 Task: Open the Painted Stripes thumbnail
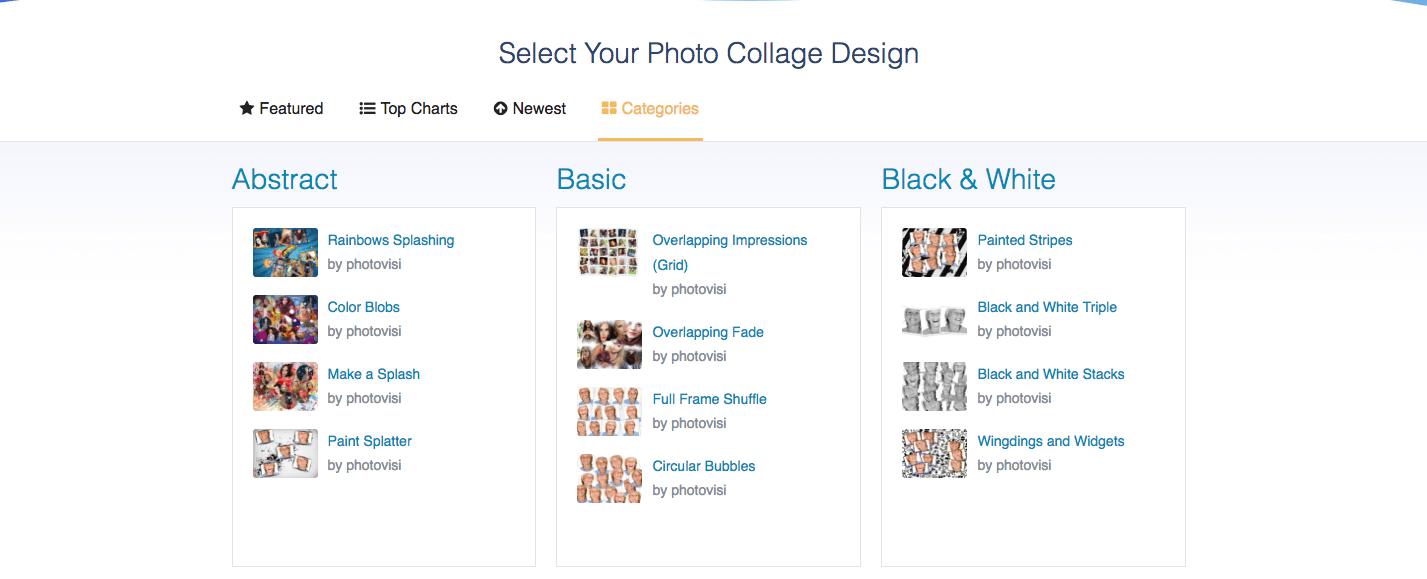[x=934, y=252]
